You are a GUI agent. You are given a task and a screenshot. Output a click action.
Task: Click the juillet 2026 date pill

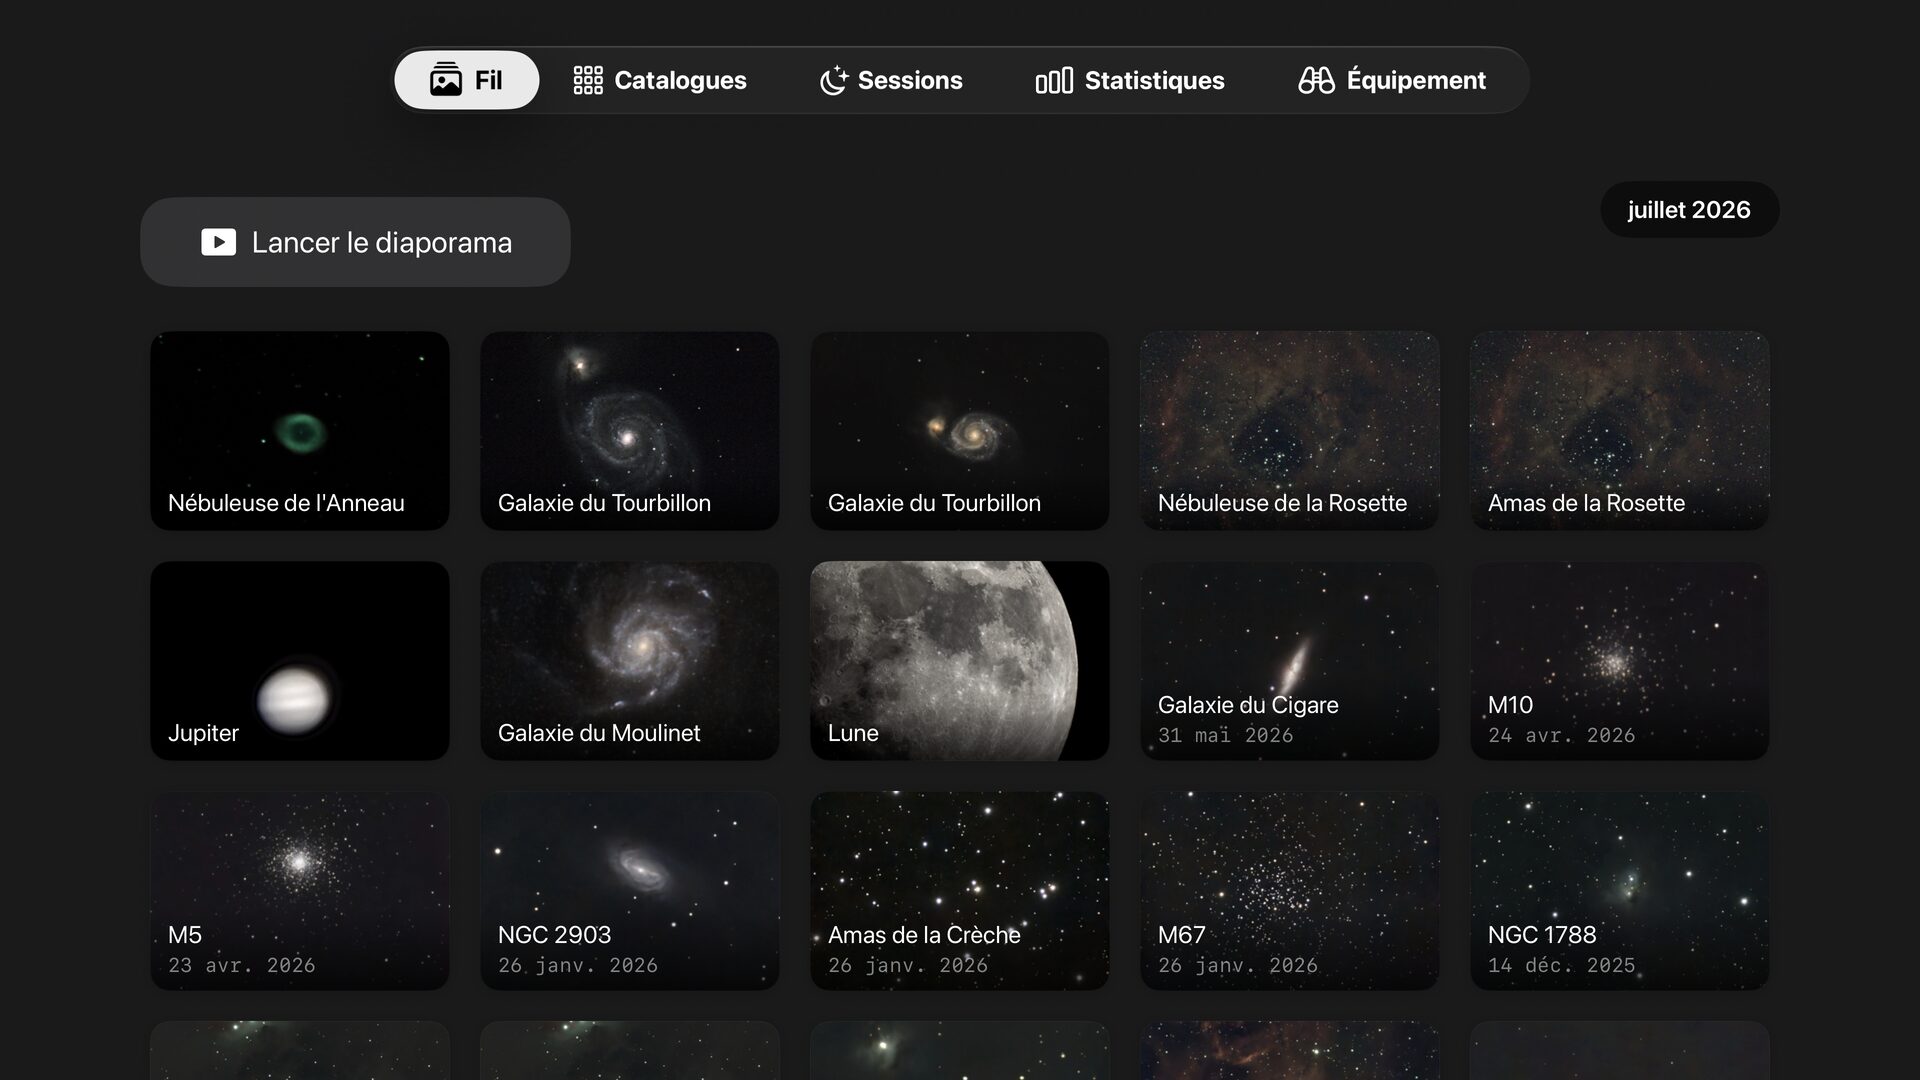1689,209
